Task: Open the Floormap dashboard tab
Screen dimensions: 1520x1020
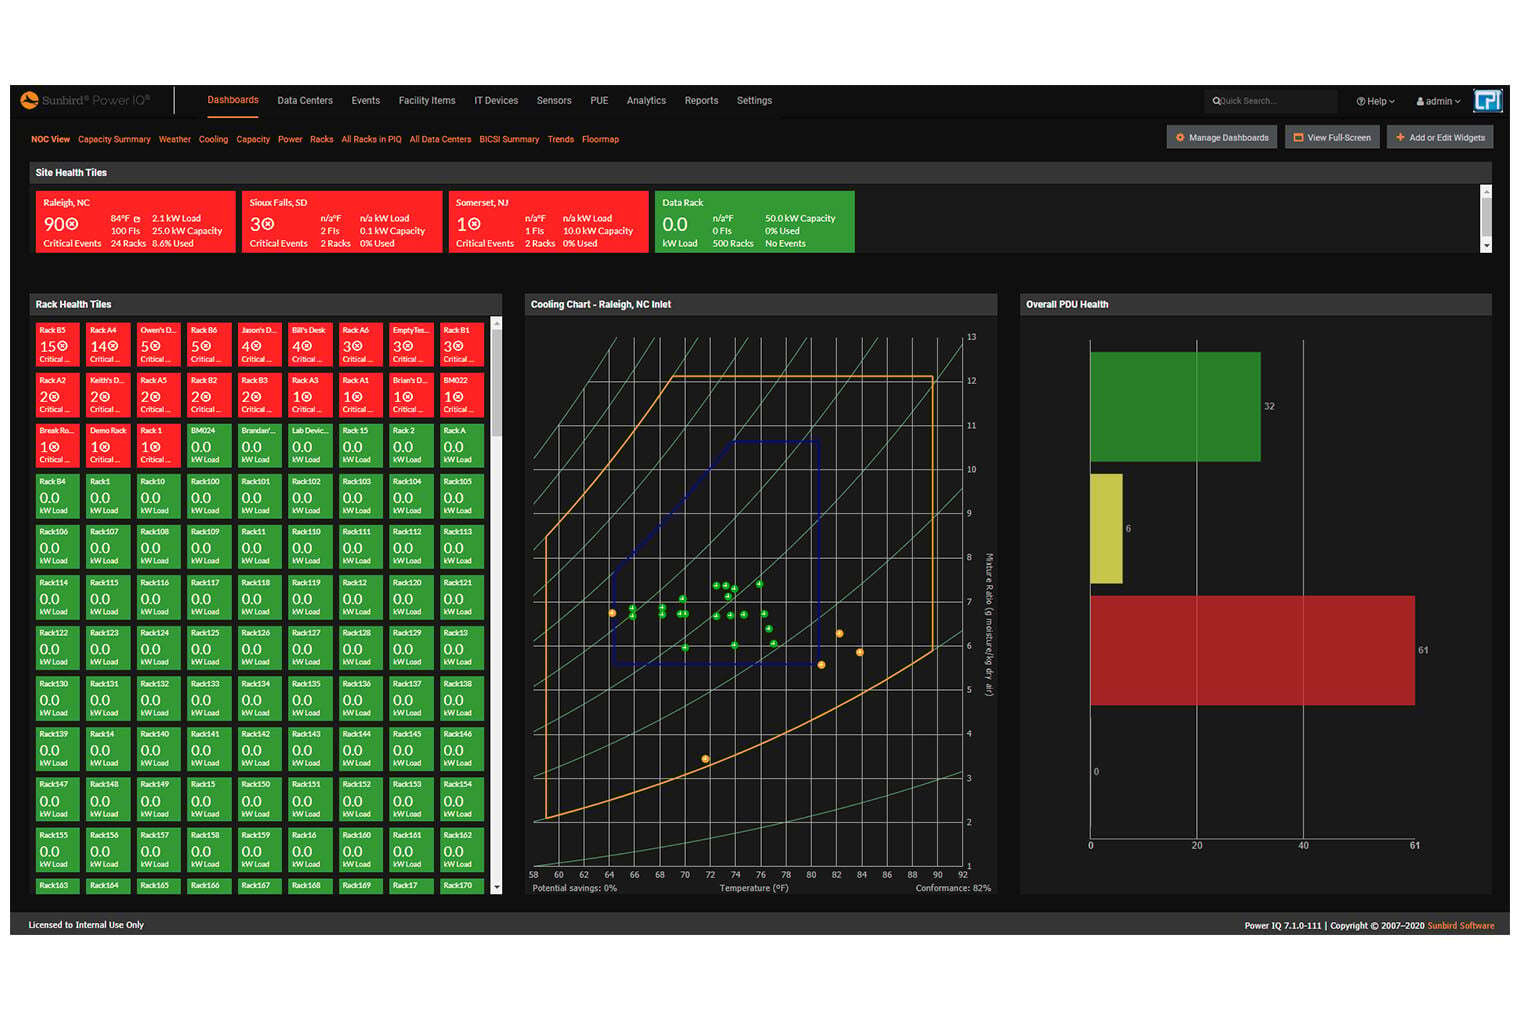Action: (x=600, y=140)
